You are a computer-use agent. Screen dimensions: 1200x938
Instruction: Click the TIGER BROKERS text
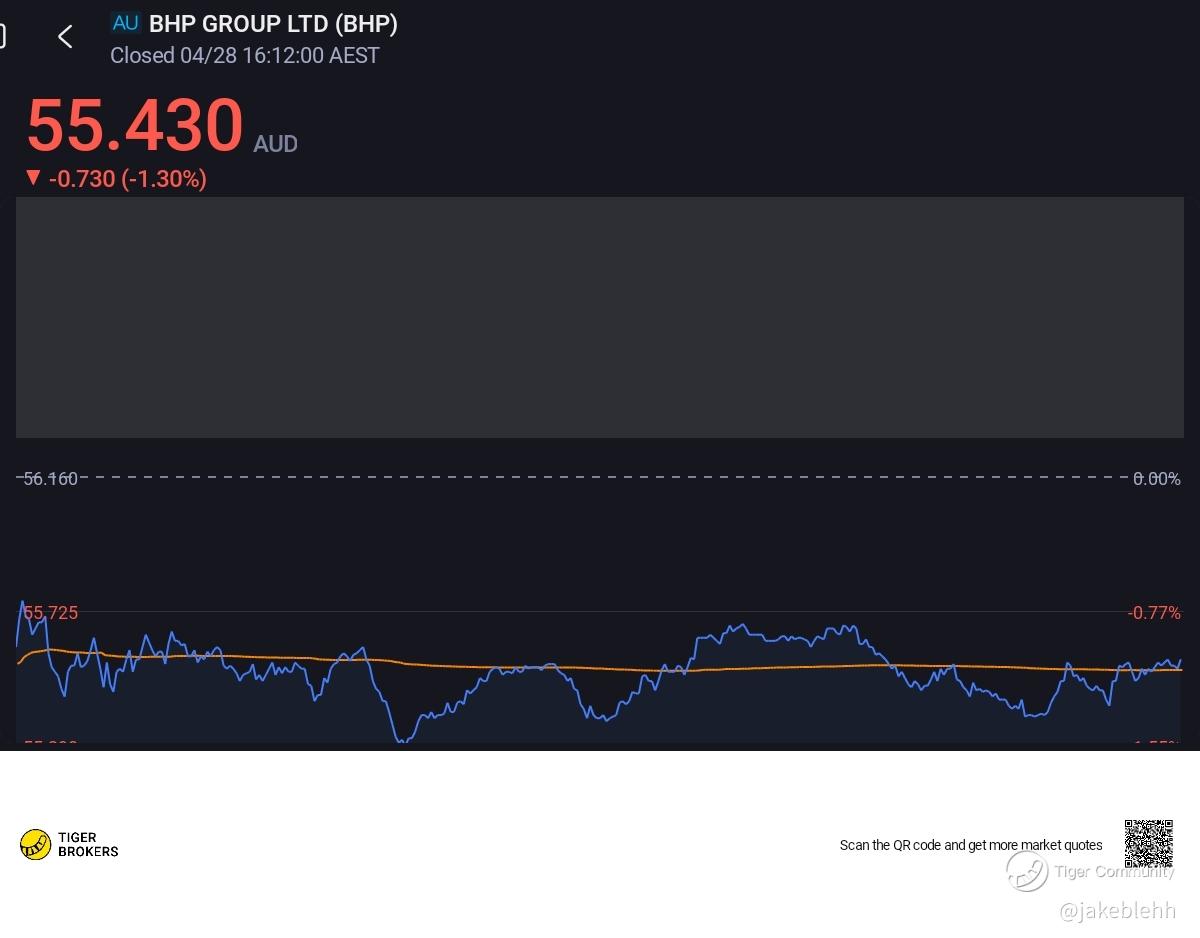click(x=88, y=845)
